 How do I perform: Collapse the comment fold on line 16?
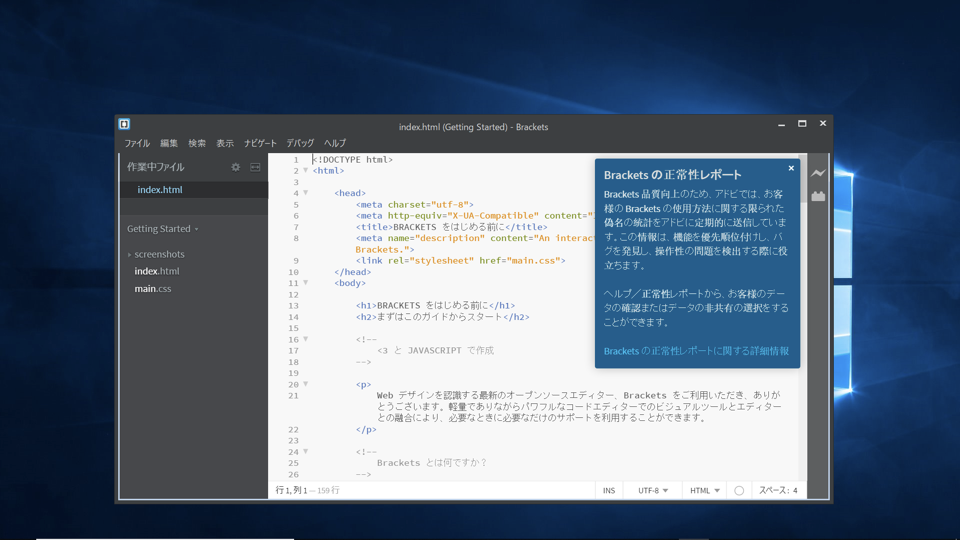tap(306, 339)
